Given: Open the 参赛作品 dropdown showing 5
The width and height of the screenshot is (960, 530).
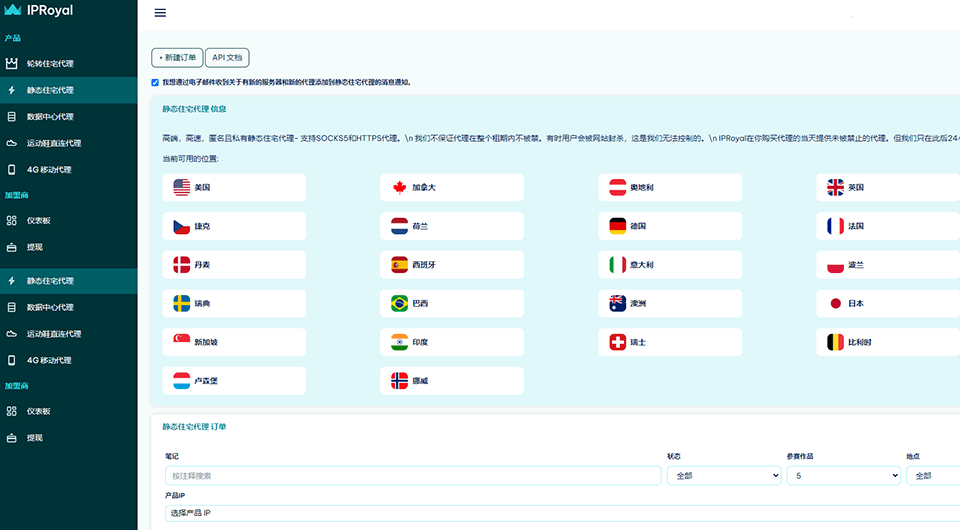Looking at the screenshot, I should click(843, 476).
